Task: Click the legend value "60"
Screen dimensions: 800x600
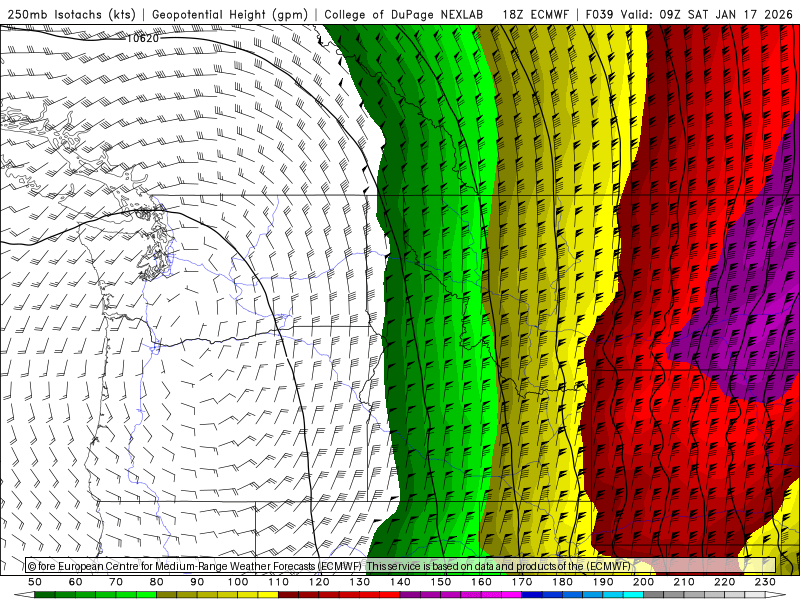Action: click(x=76, y=582)
